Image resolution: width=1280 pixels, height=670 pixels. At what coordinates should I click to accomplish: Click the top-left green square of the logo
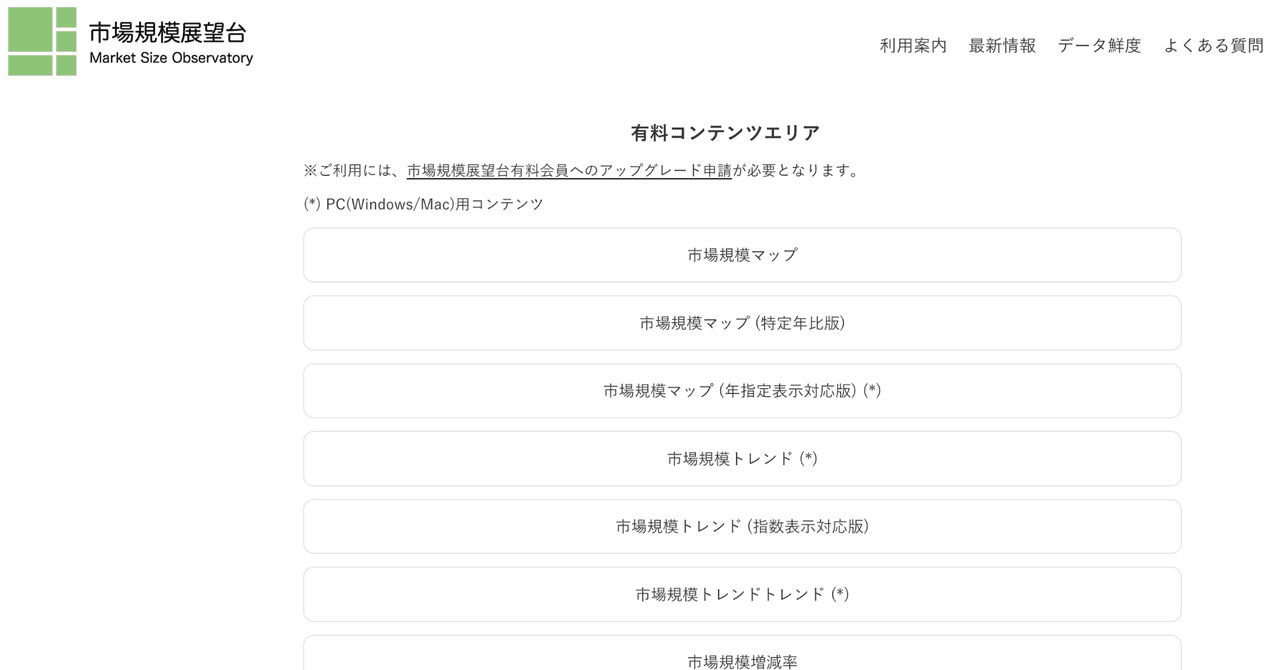coord(30,29)
